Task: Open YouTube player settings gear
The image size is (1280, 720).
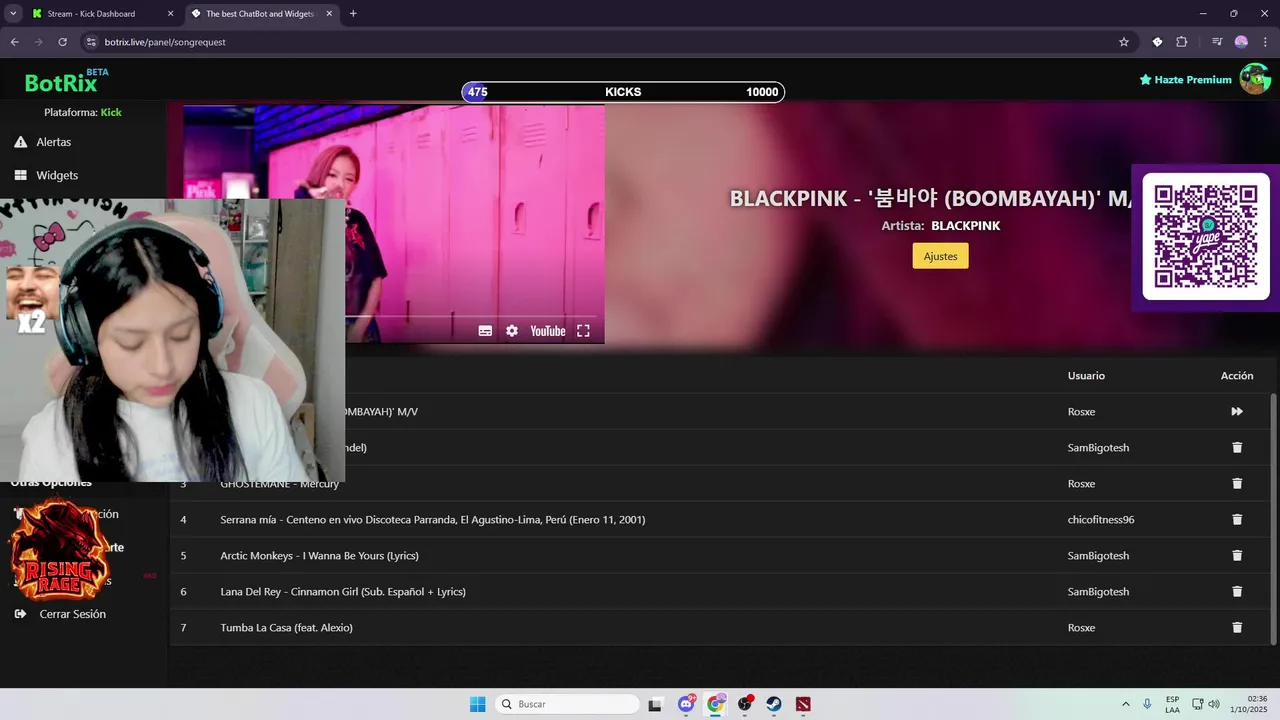Action: tap(512, 331)
